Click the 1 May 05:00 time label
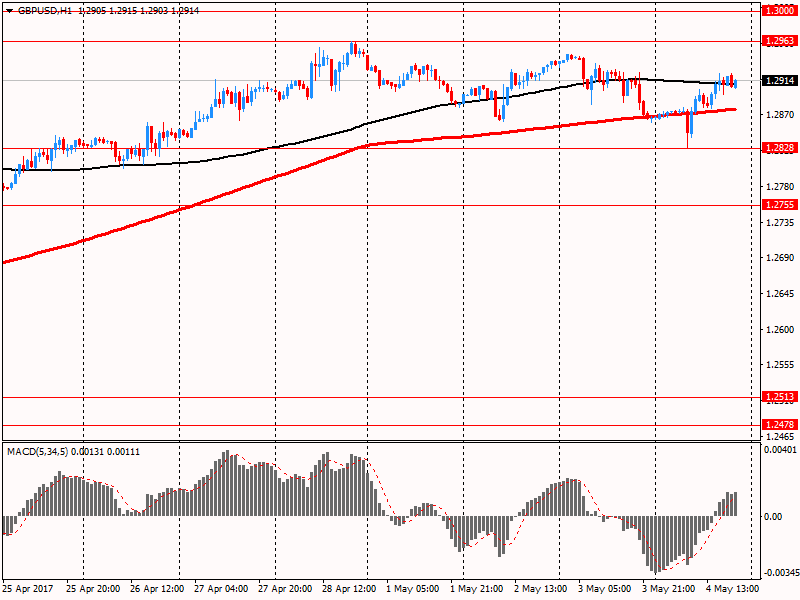 [x=413, y=589]
